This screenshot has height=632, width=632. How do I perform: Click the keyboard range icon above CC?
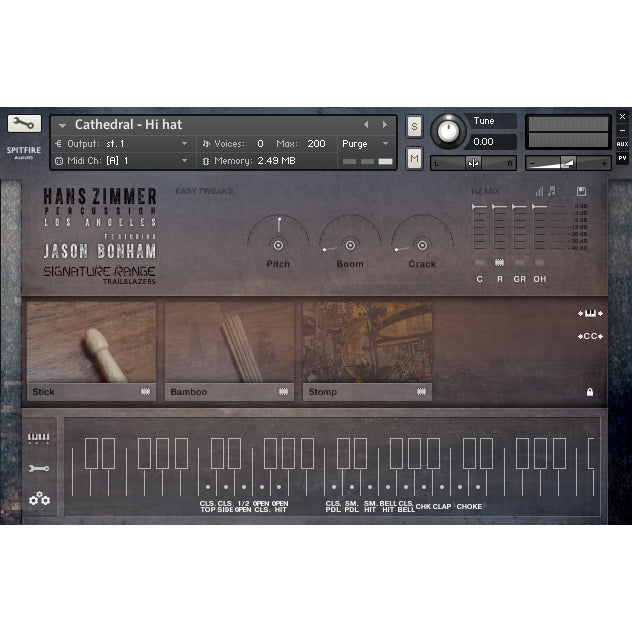(590, 313)
